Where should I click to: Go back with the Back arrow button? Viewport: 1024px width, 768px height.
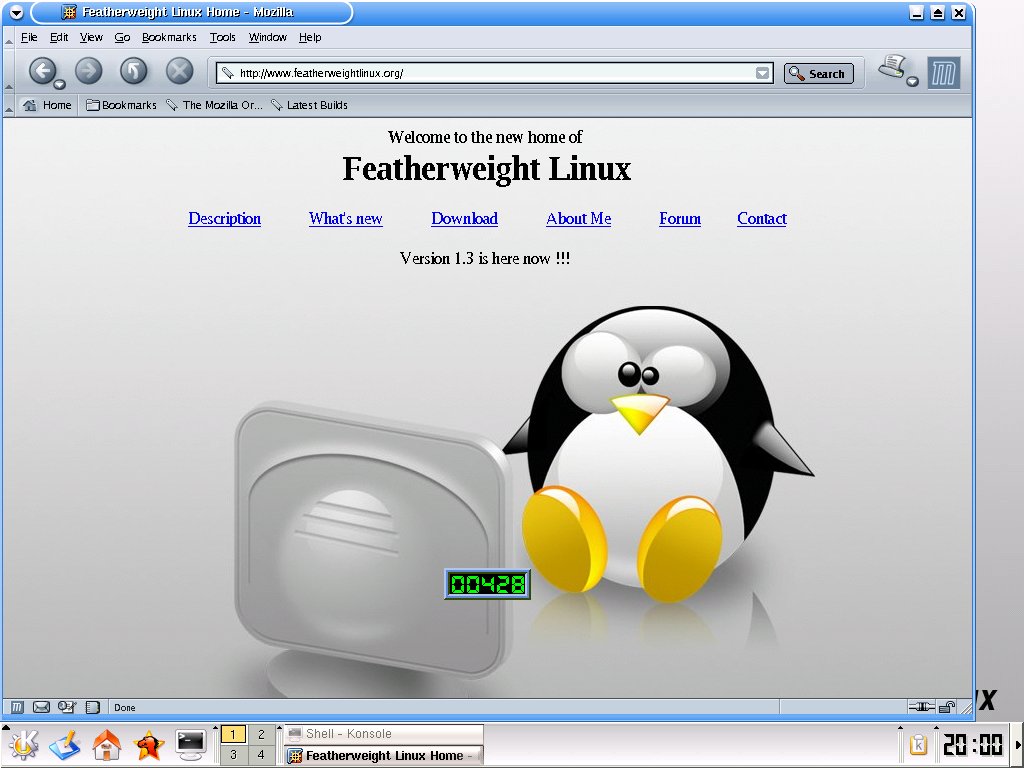42,71
